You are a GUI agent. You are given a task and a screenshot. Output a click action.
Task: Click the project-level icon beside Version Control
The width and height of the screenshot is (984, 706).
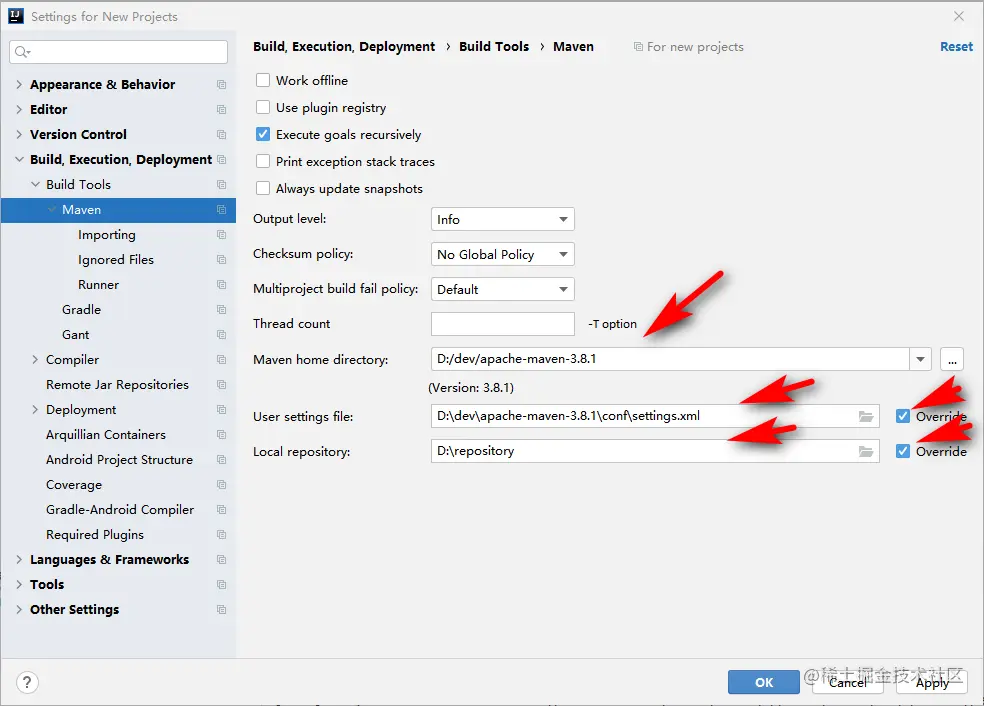pyautogui.click(x=222, y=135)
